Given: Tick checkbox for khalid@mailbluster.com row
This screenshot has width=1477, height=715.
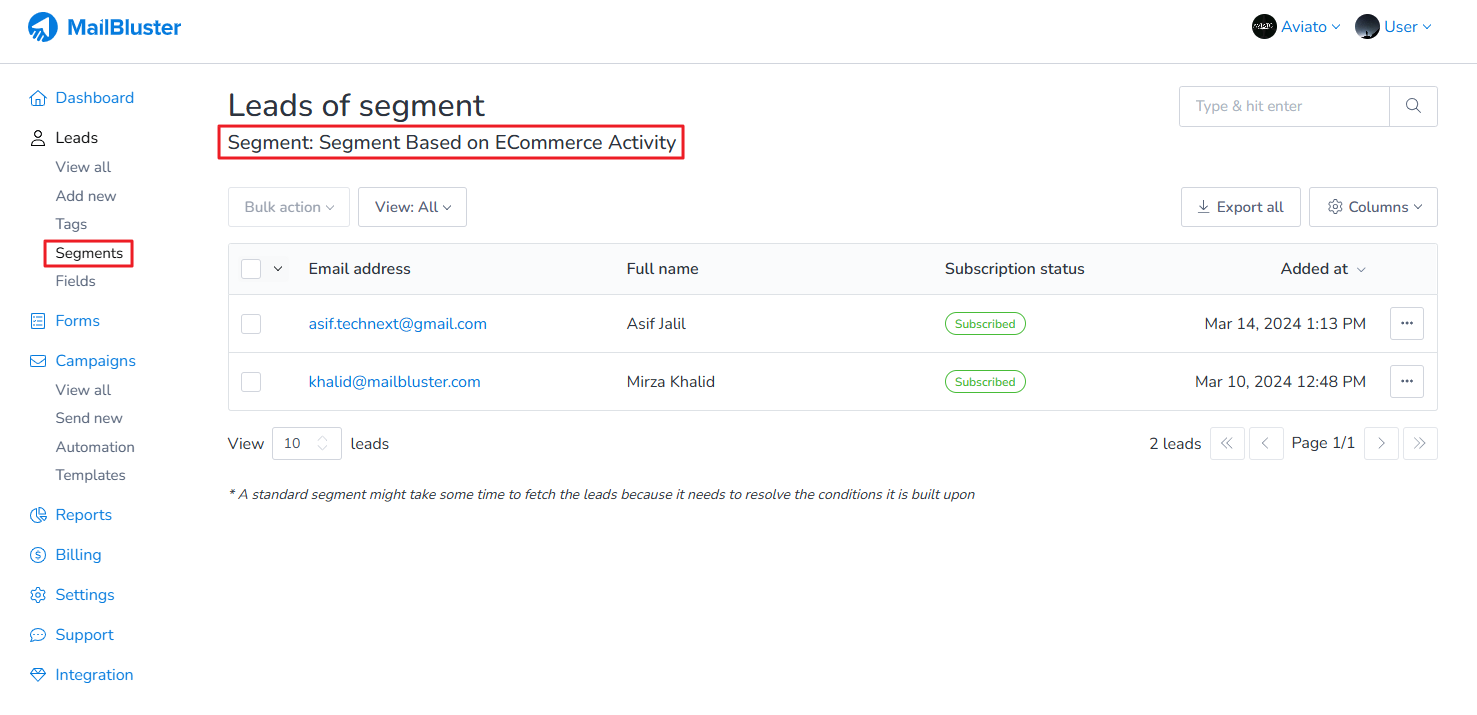Looking at the screenshot, I should point(251,382).
